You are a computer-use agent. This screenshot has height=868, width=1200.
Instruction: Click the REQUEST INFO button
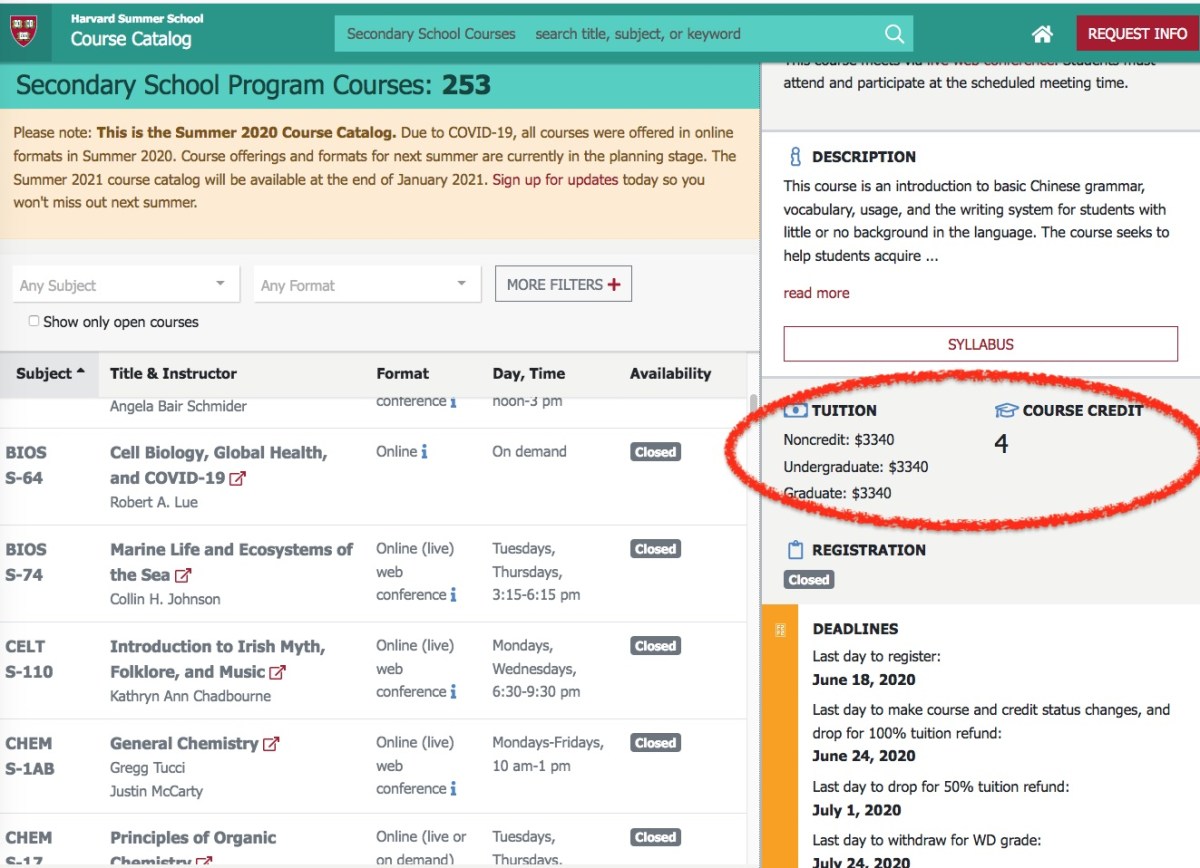click(x=1137, y=33)
